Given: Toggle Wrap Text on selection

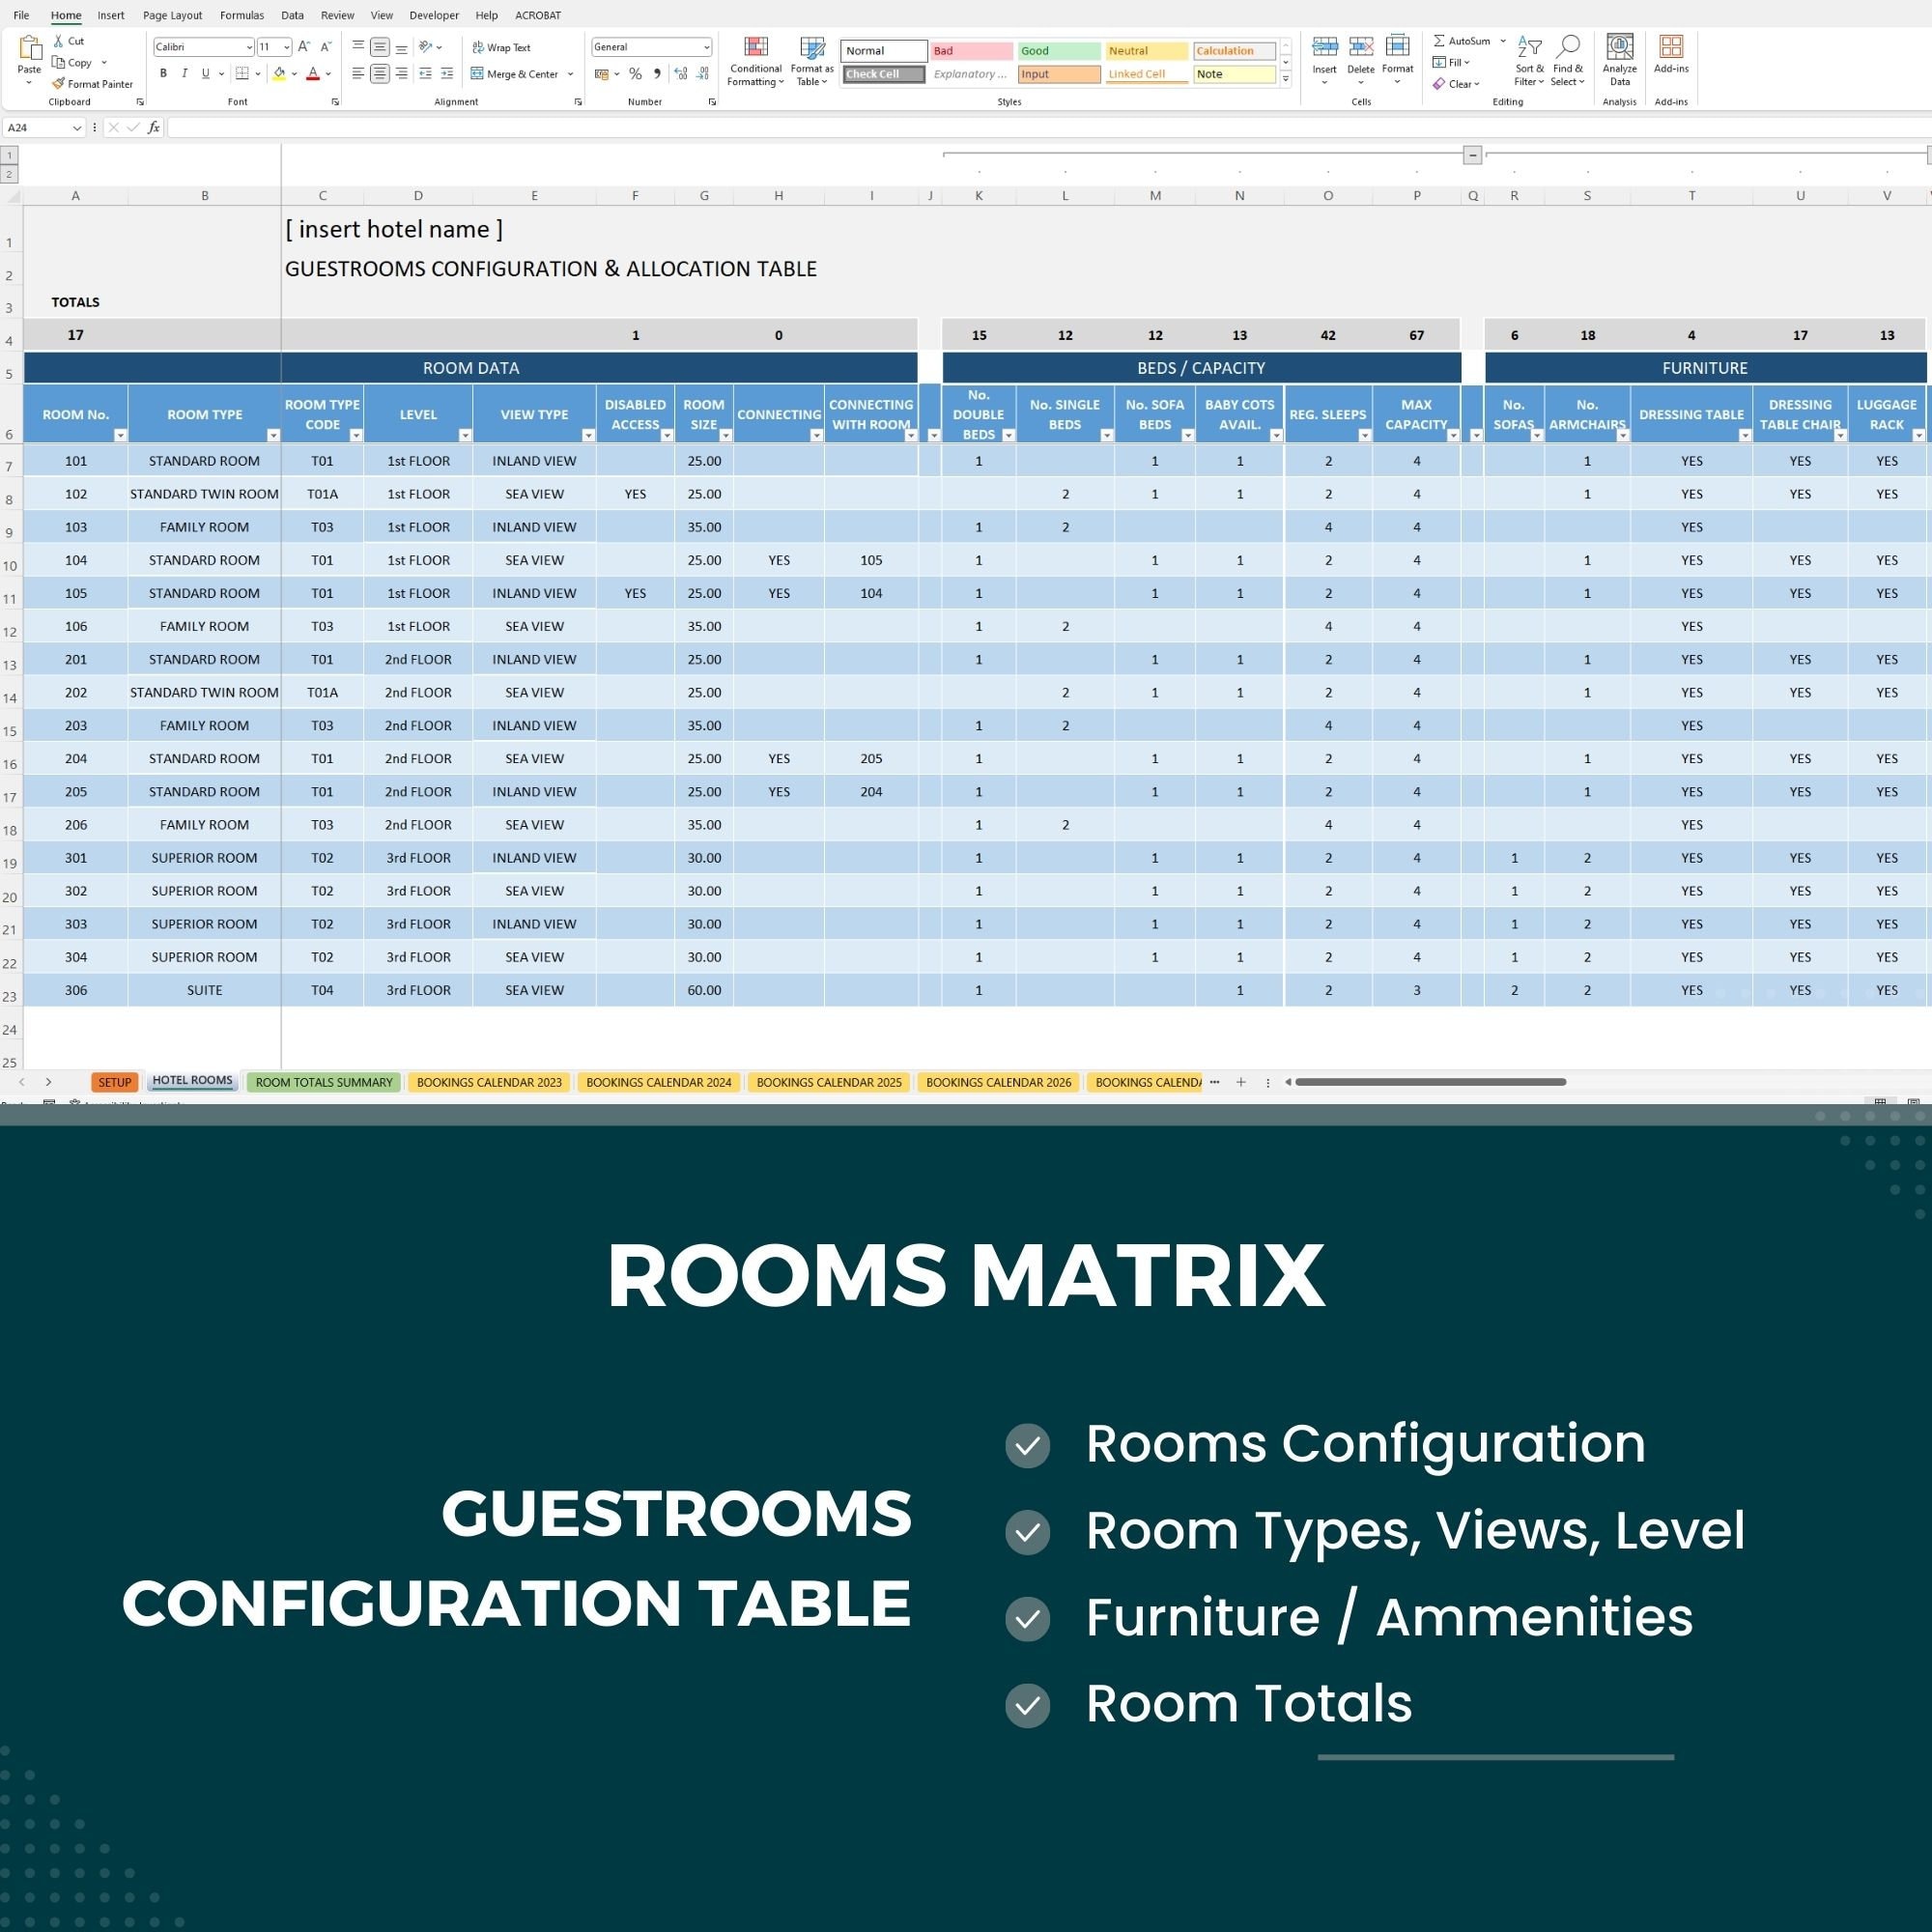Looking at the screenshot, I should tap(502, 47).
